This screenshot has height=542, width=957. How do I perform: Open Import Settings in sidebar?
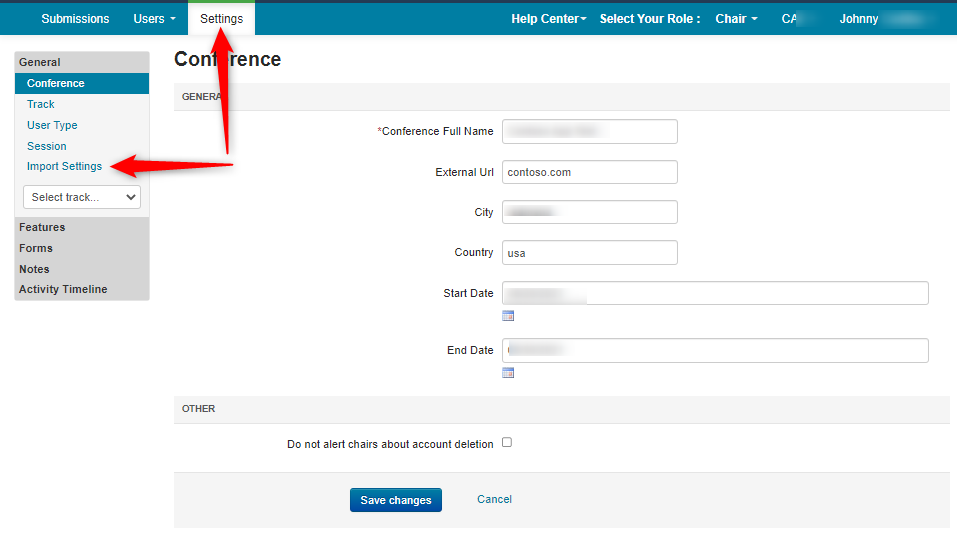tap(64, 166)
